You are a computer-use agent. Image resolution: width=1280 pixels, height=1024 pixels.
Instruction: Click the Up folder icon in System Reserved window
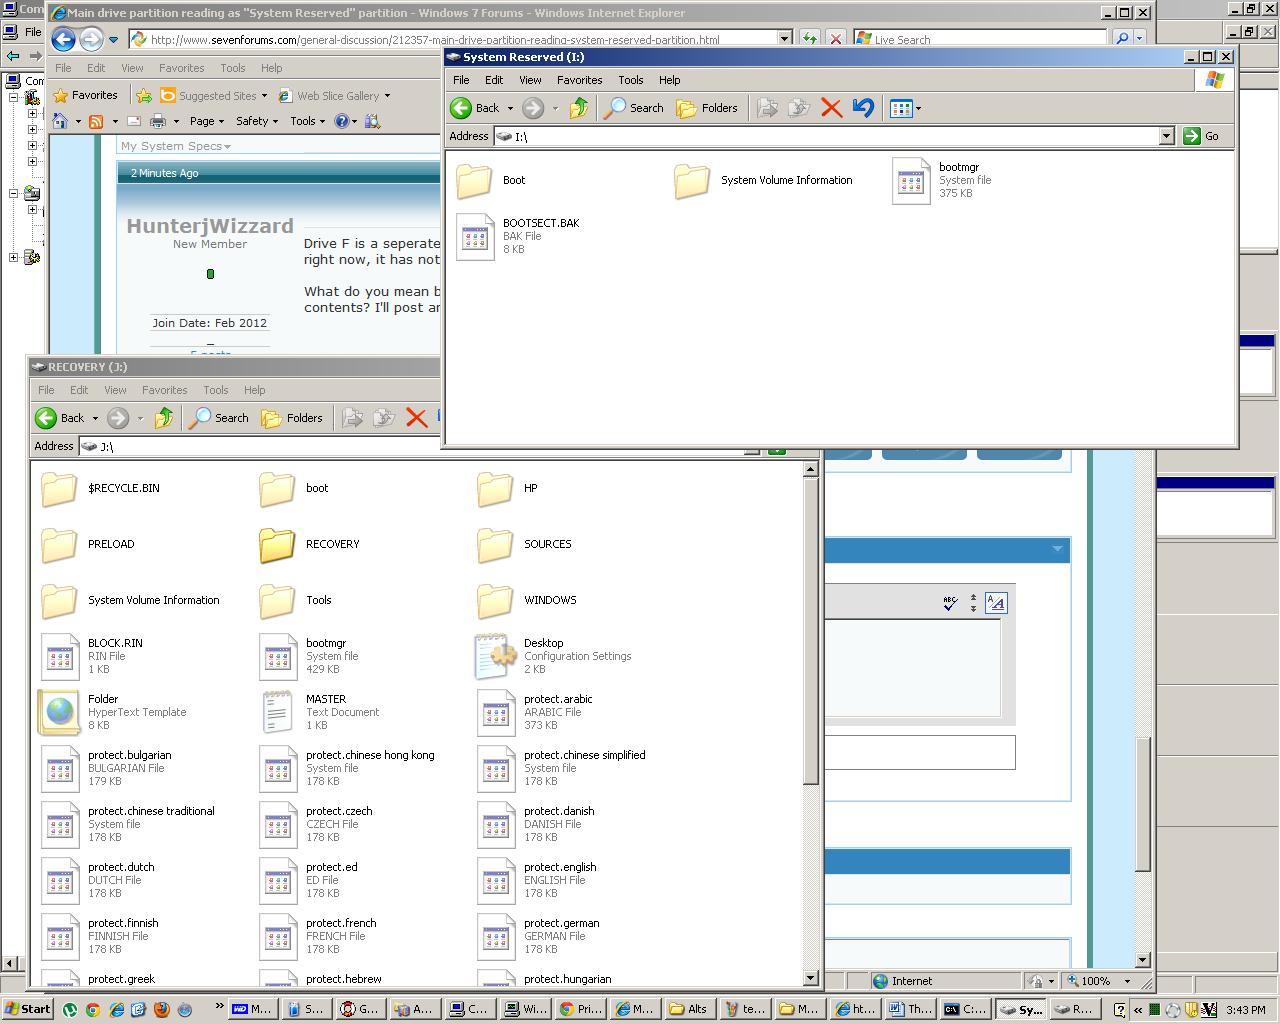pos(579,108)
